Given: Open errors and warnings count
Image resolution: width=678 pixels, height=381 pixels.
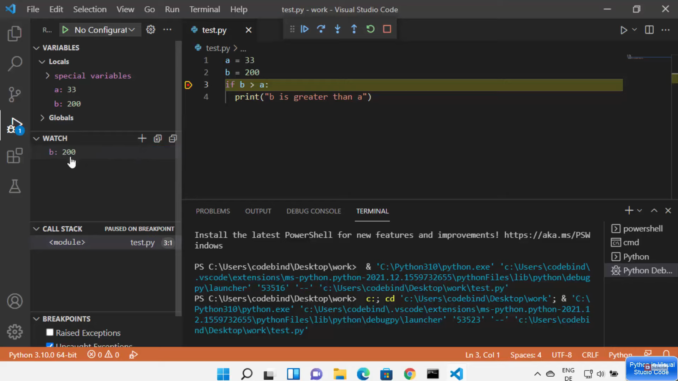Looking at the screenshot, I should coord(103,355).
